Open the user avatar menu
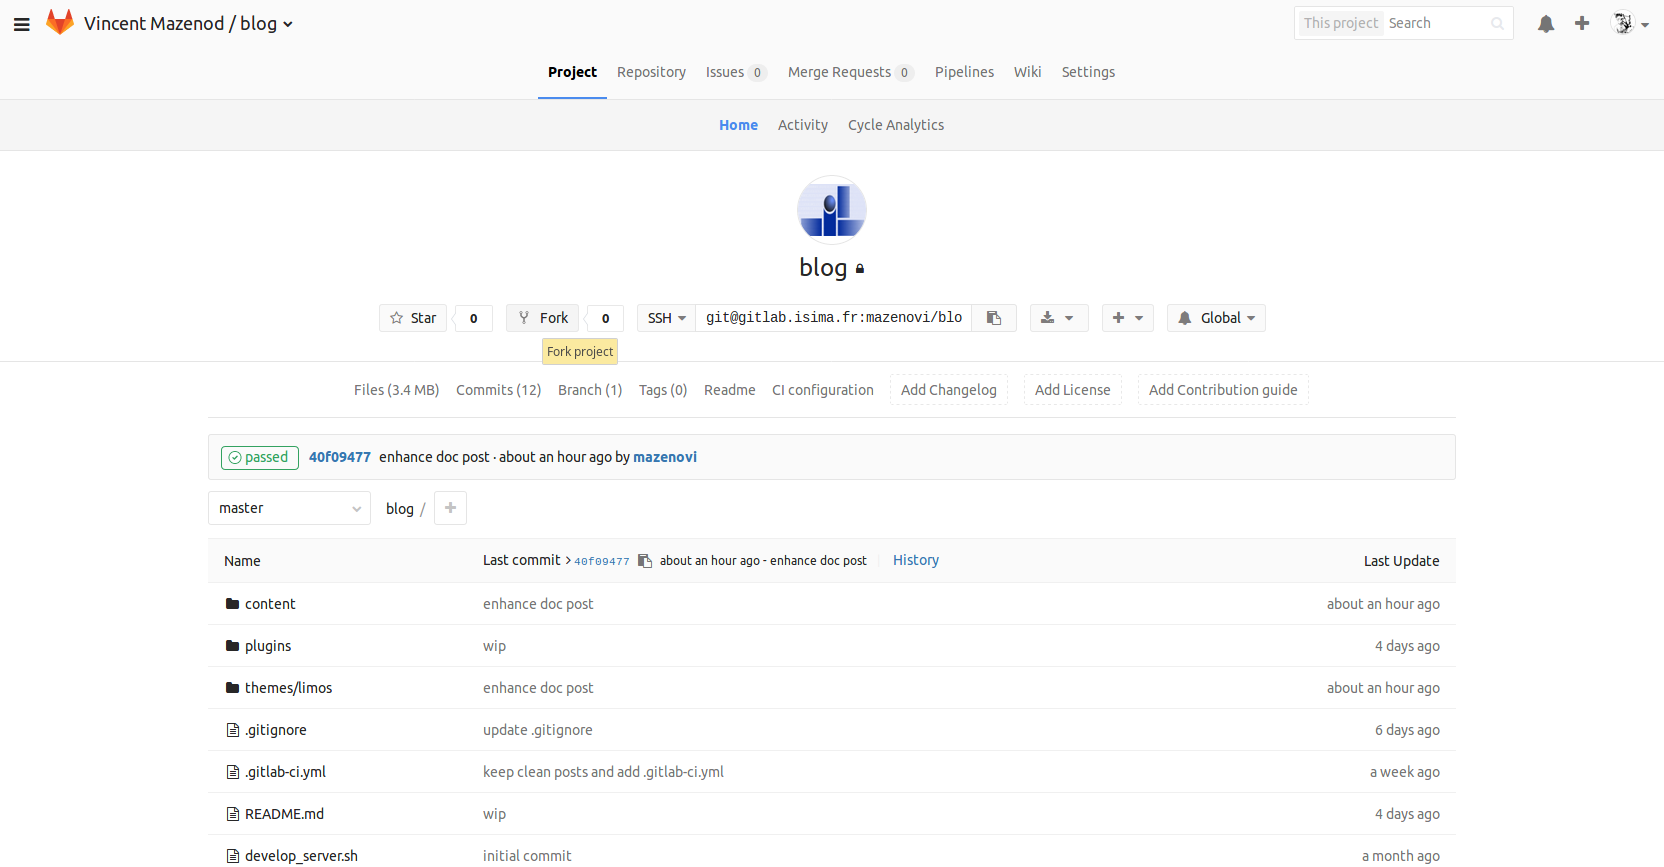This screenshot has height=867, width=1664. (1630, 23)
